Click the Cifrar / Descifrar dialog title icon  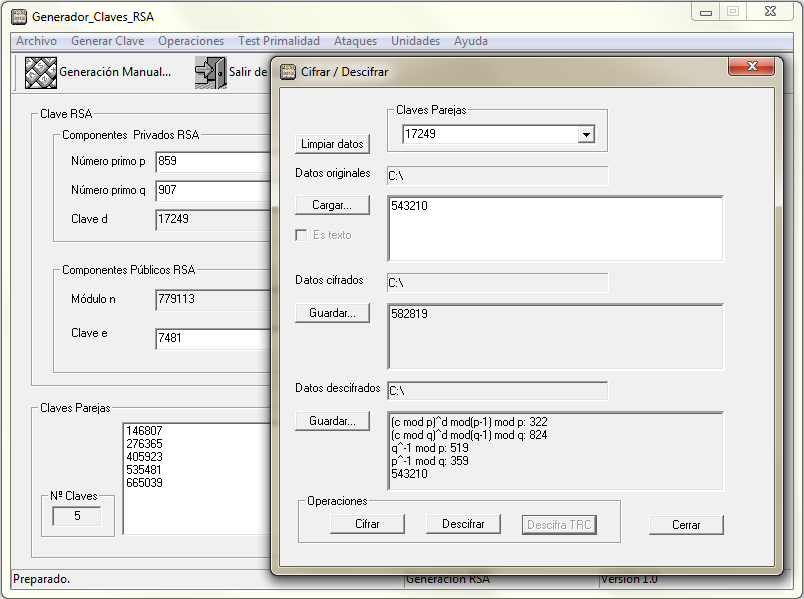coord(288,72)
